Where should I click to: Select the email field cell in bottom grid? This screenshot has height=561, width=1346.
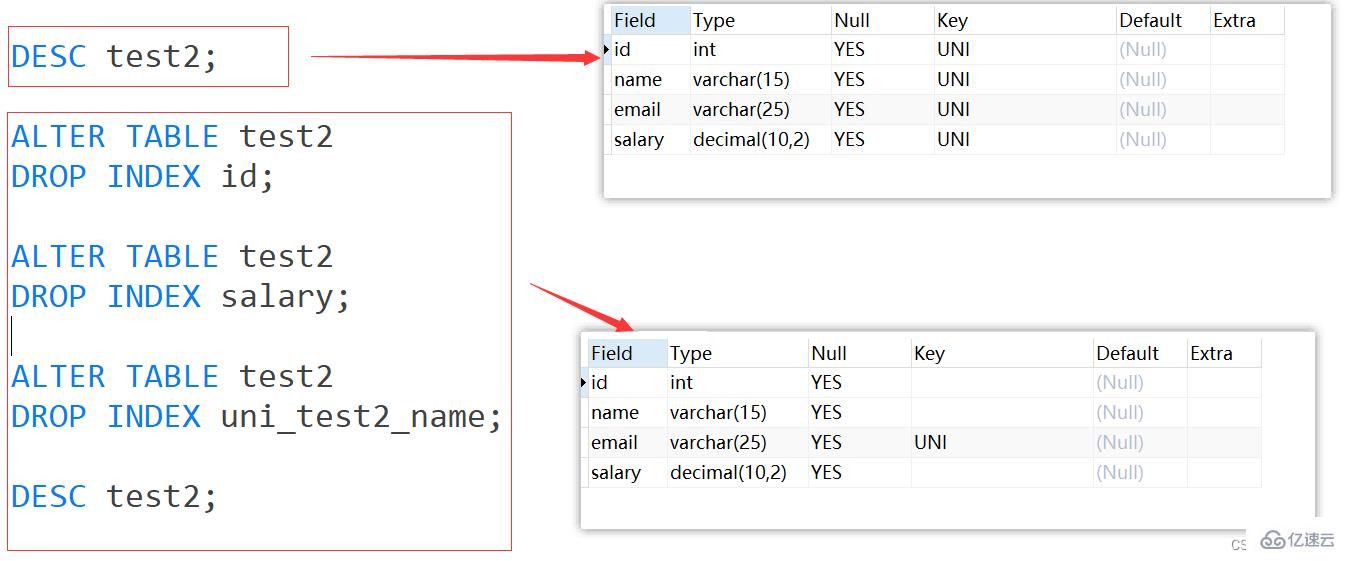click(627, 443)
